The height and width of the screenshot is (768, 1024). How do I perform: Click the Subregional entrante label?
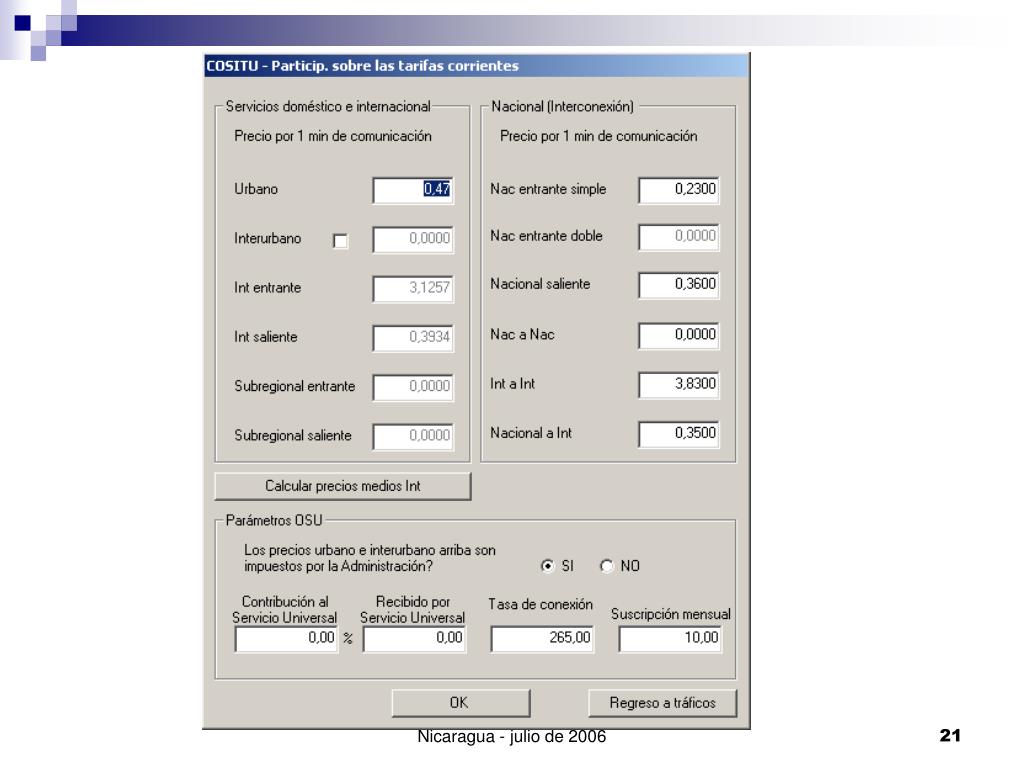click(x=295, y=386)
